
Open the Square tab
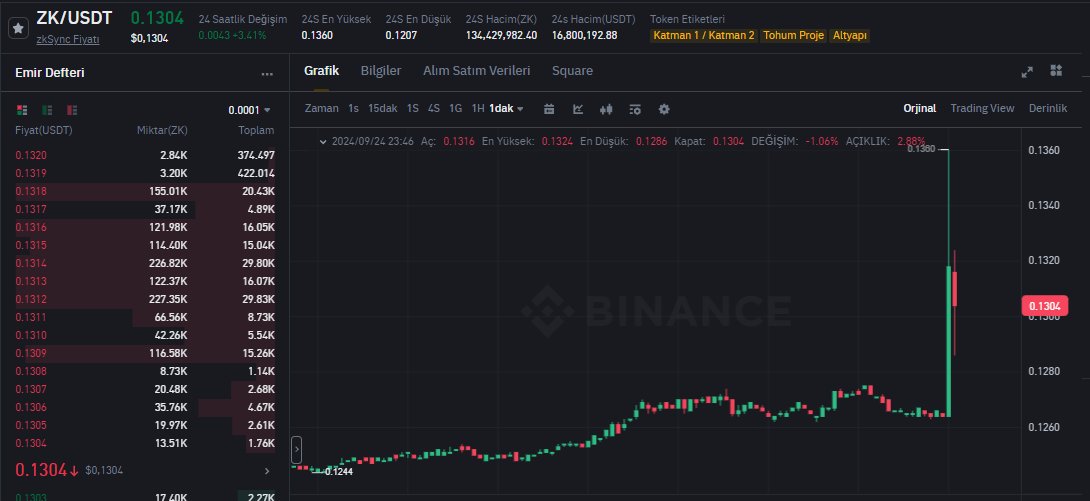(572, 70)
